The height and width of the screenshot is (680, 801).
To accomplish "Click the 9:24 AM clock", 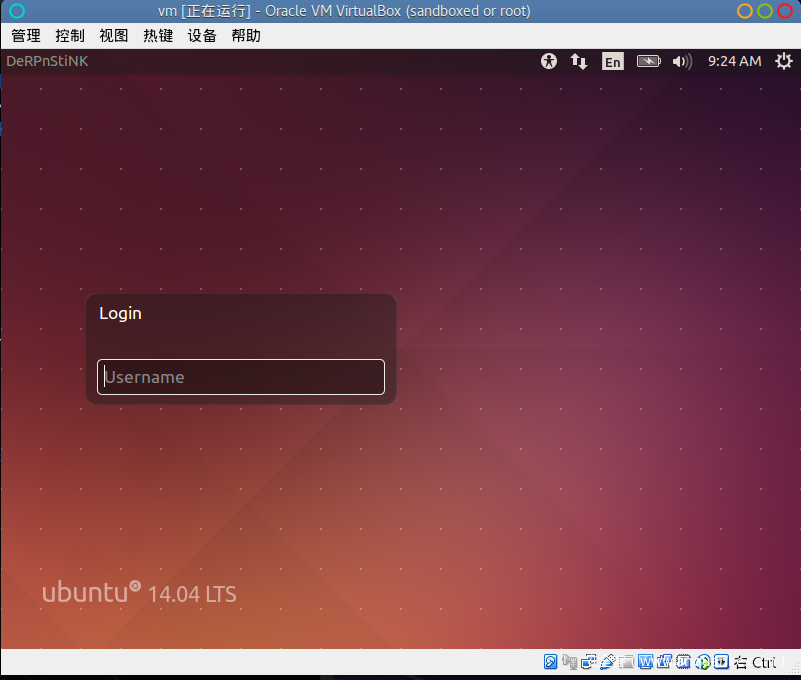I will coord(735,61).
